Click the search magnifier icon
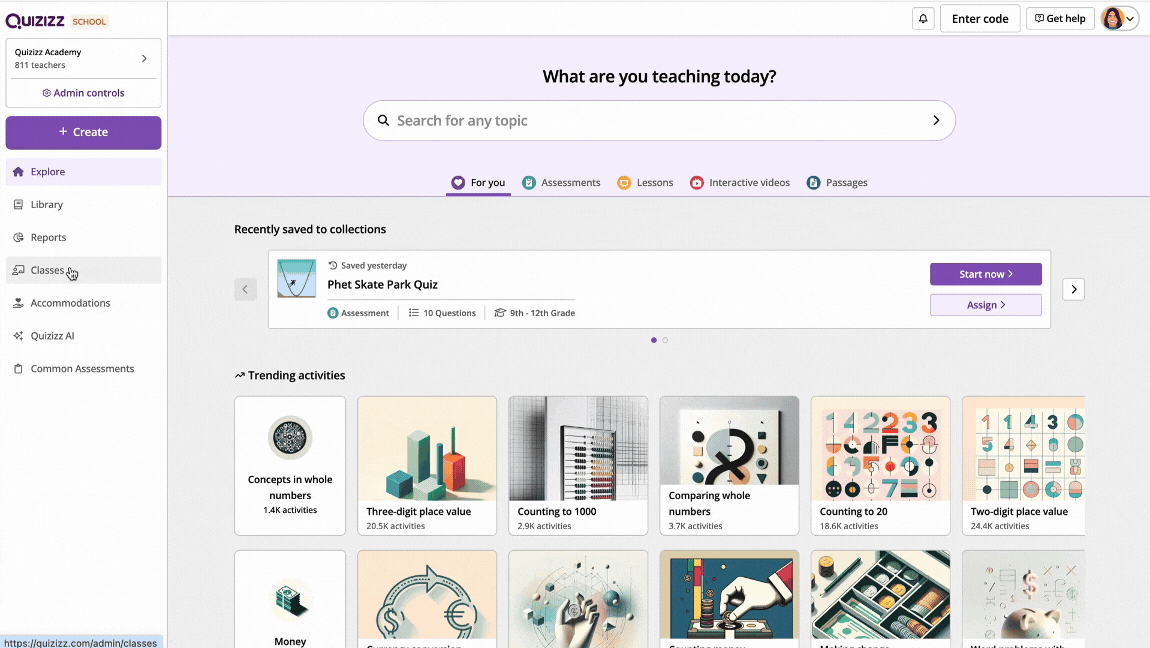Screen dimensions: 1150x648 coord(384,120)
